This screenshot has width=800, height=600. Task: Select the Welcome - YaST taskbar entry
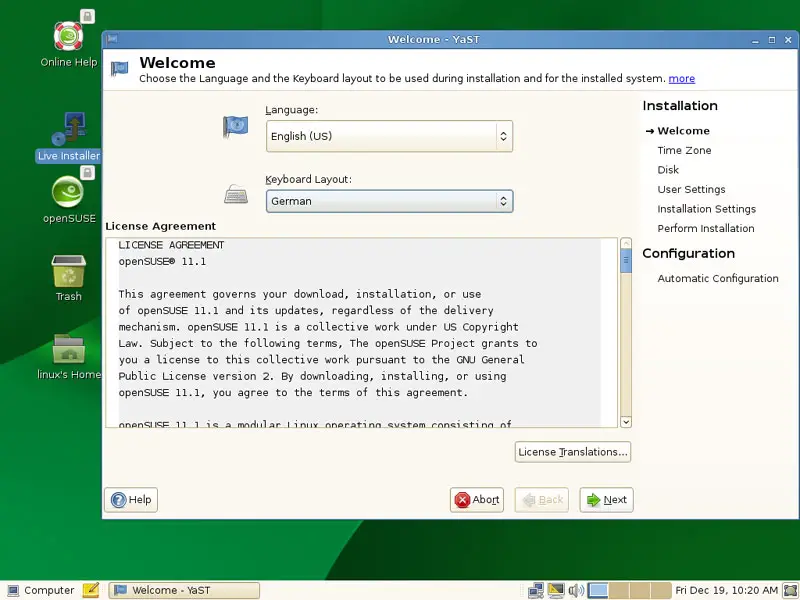click(184, 590)
